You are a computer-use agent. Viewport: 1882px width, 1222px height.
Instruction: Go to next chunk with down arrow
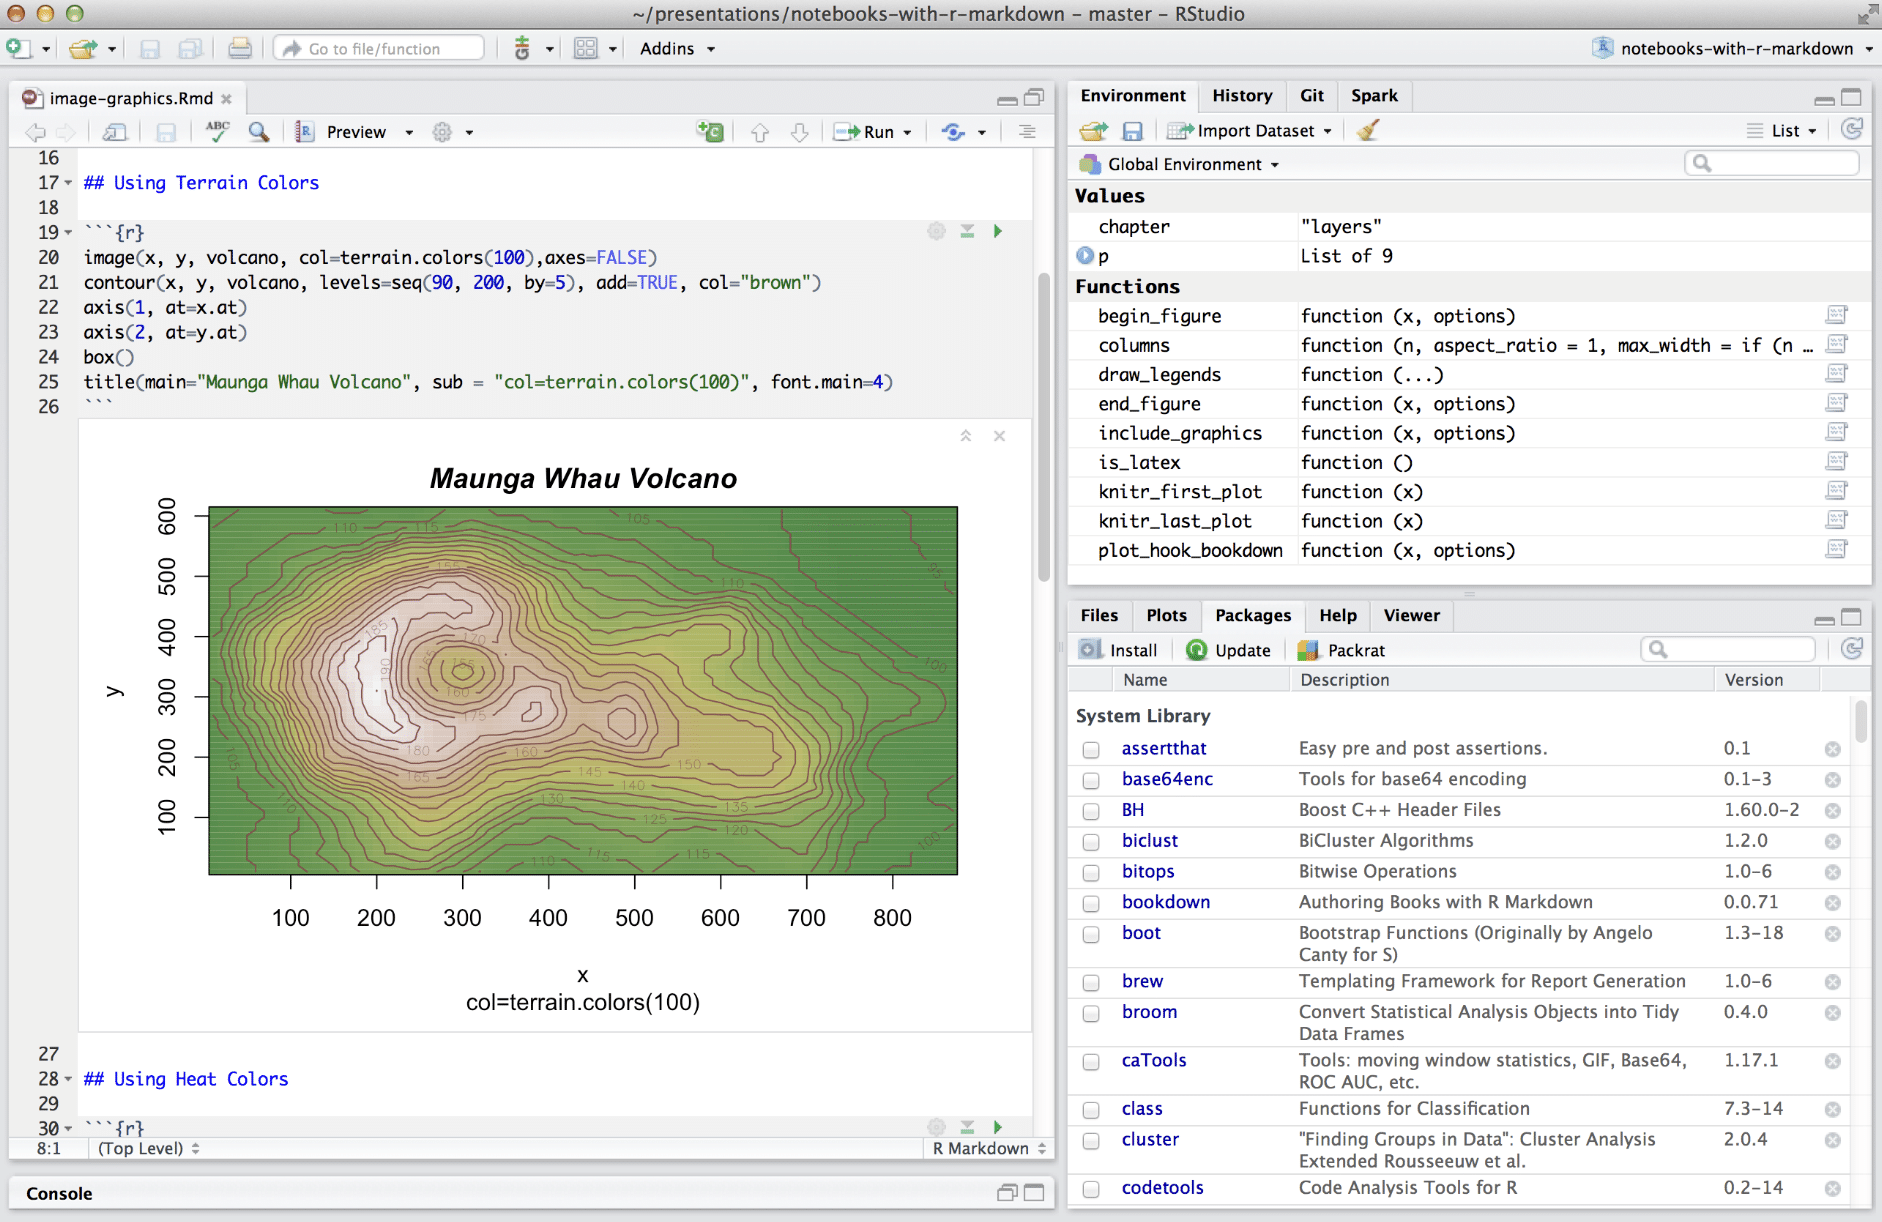[799, 132]
